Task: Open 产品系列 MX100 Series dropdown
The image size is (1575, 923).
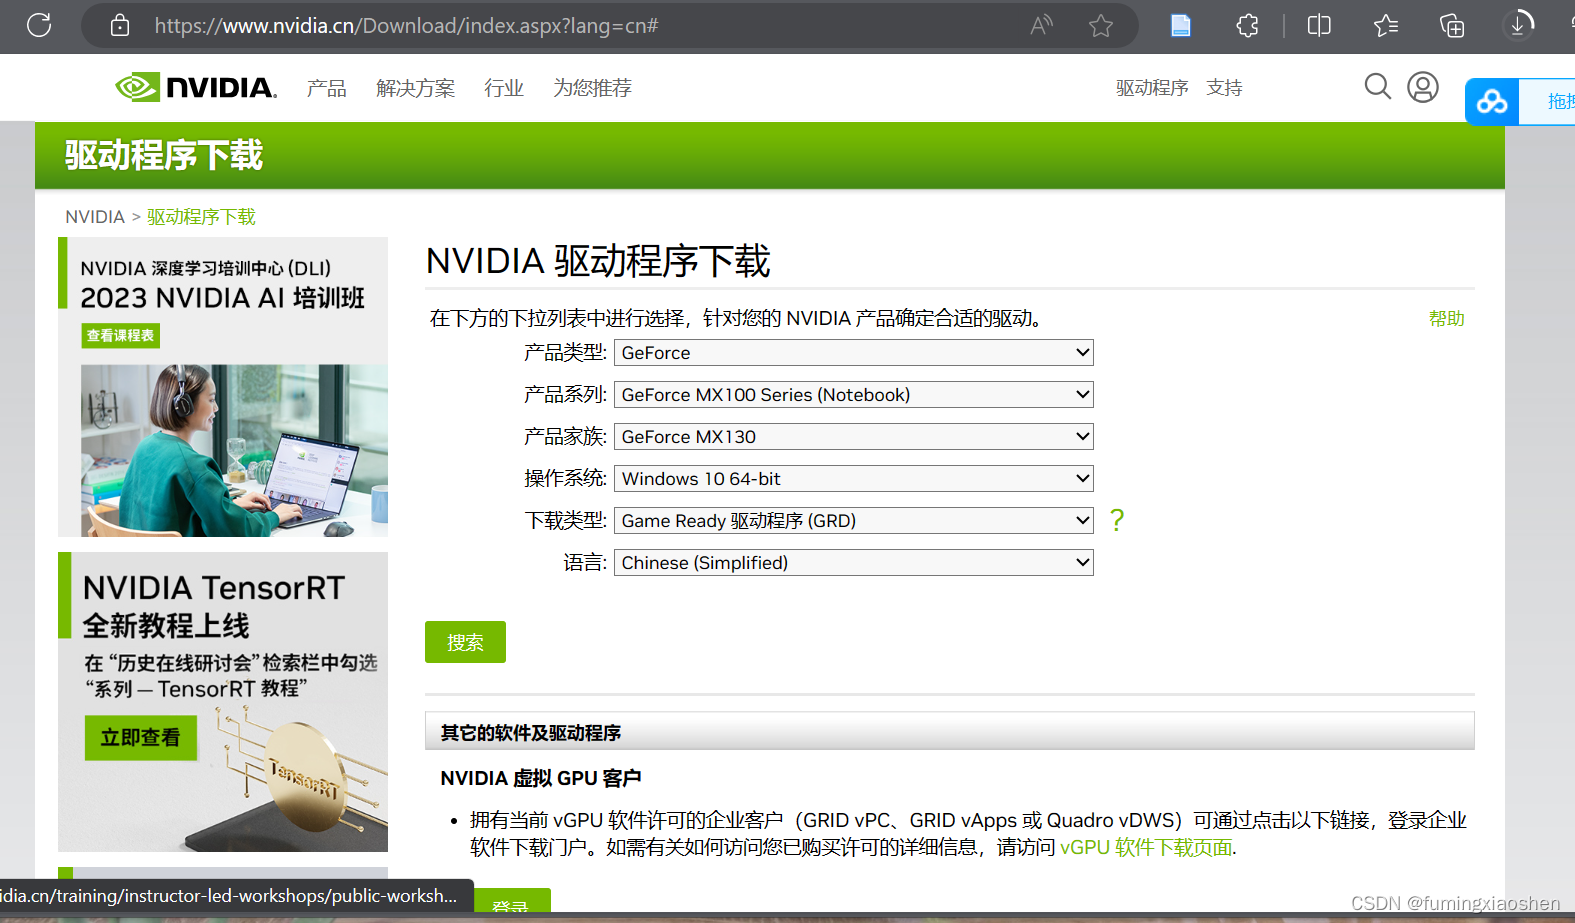Action: click(x=854, y=394)
